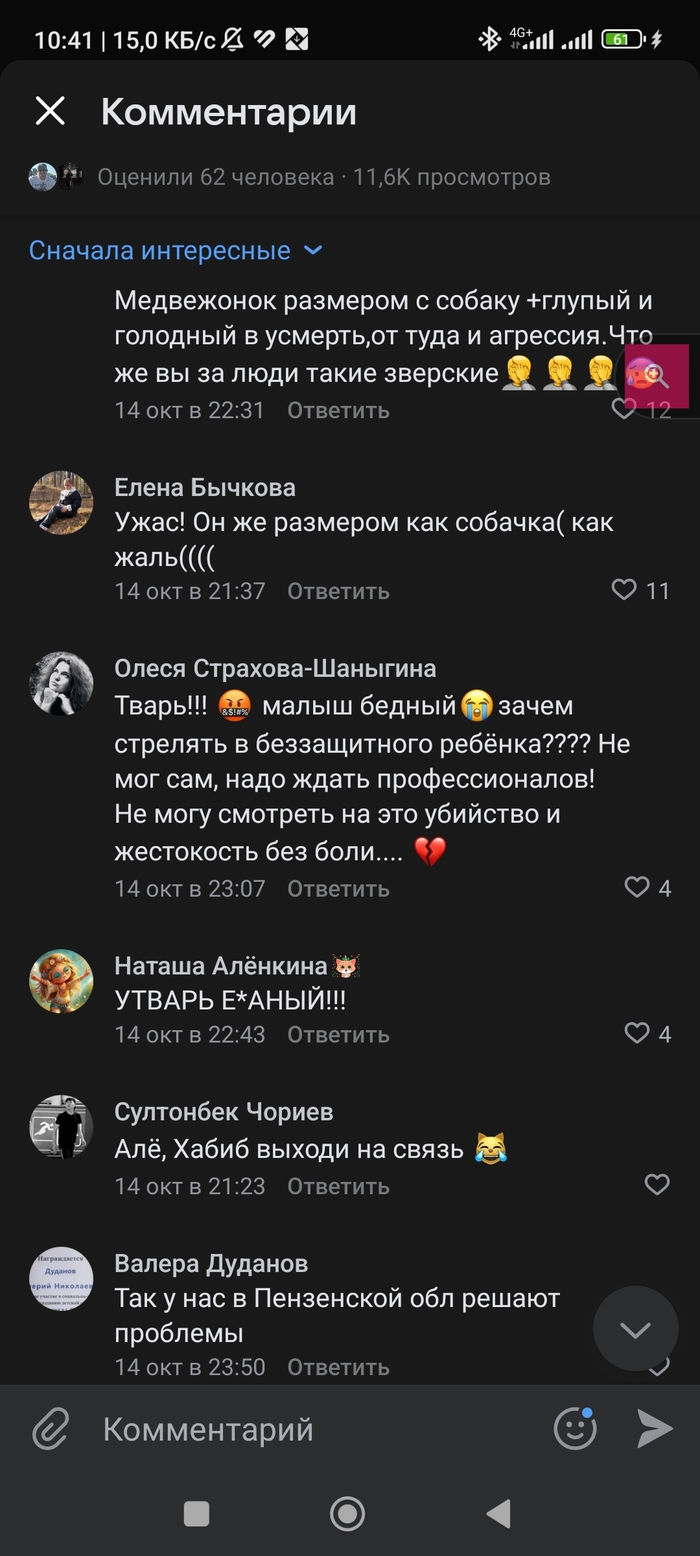Reply to Валера Дуданов's comment
The width and height of the screenshot is (700, 1556).
click(338, 1367)
